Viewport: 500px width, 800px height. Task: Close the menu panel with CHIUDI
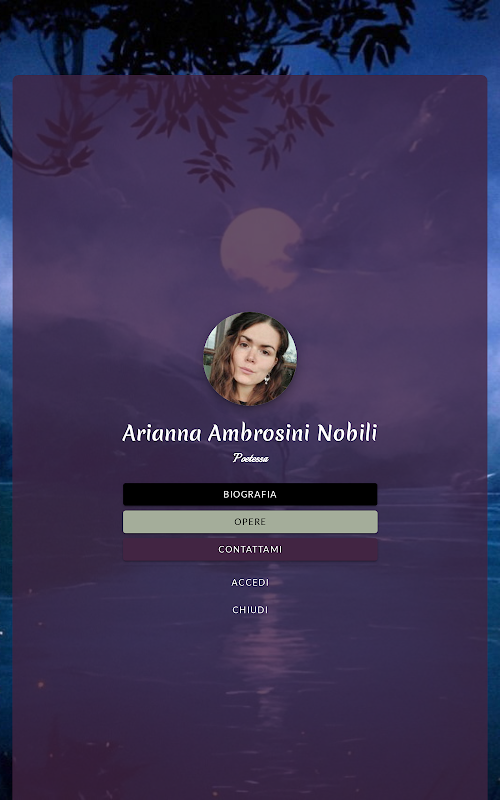coord(250,610)
